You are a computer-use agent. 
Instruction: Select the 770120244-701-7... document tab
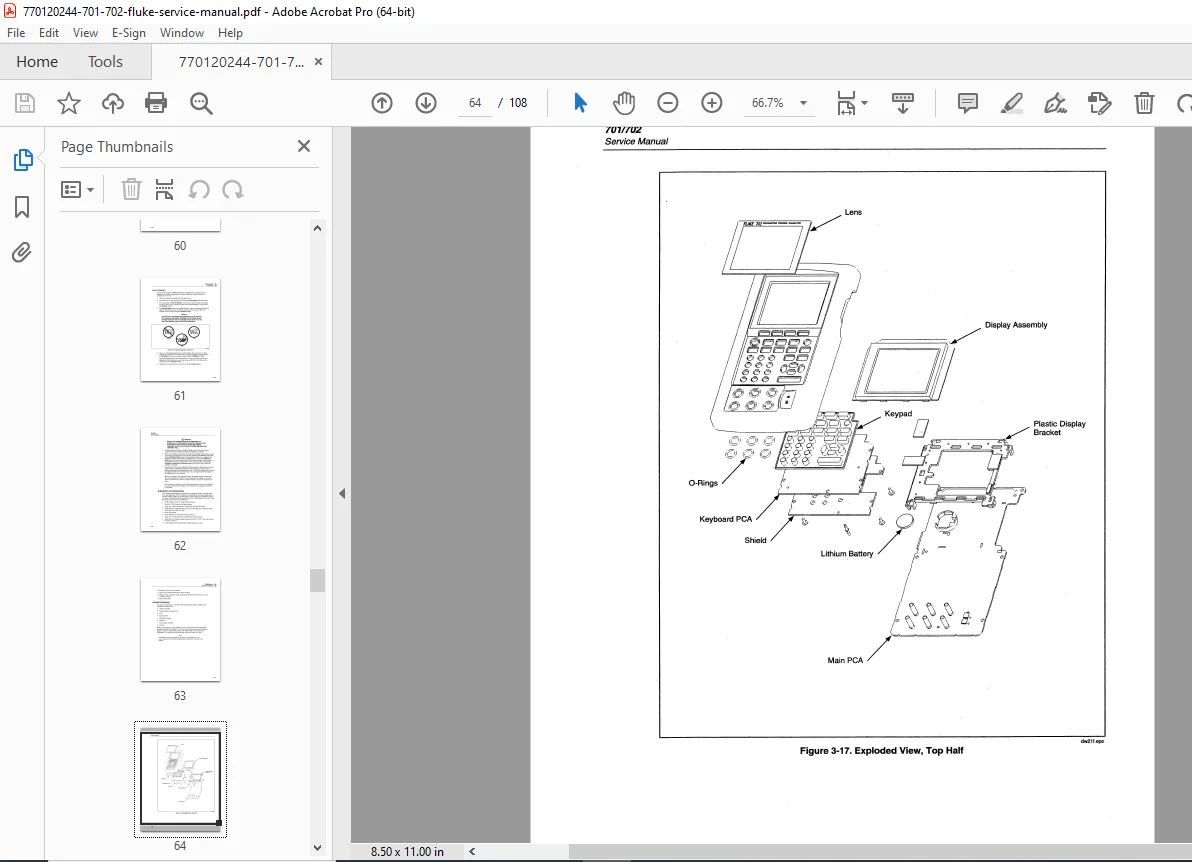241,62
